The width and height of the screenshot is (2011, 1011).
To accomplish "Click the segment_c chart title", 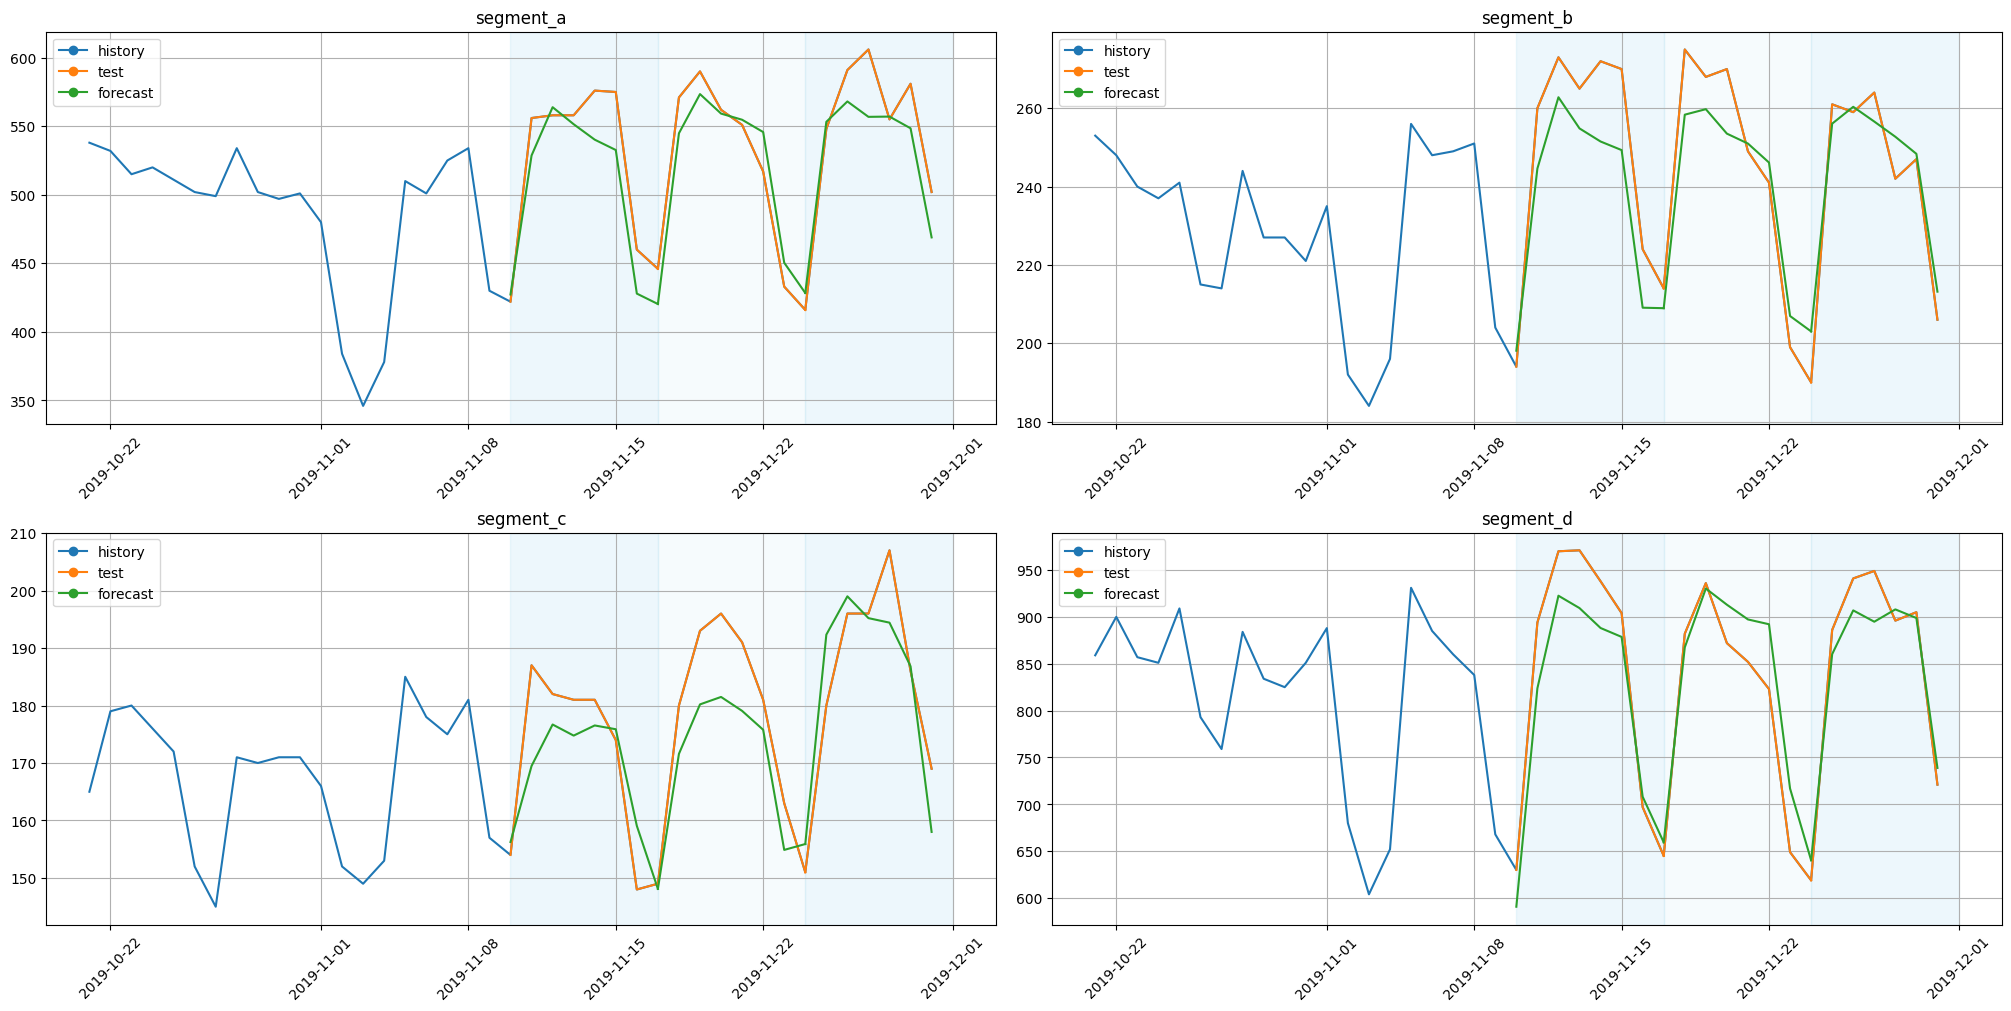I will point(521,519).
